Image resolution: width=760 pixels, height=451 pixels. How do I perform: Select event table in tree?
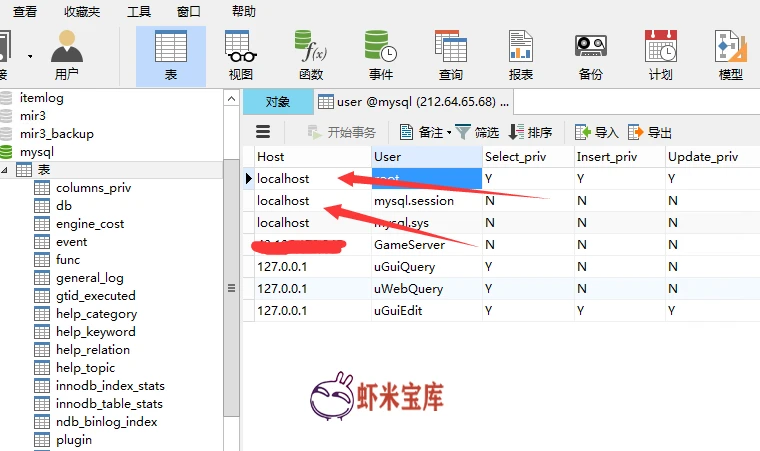pyautogui.click(x=71, y=242)
